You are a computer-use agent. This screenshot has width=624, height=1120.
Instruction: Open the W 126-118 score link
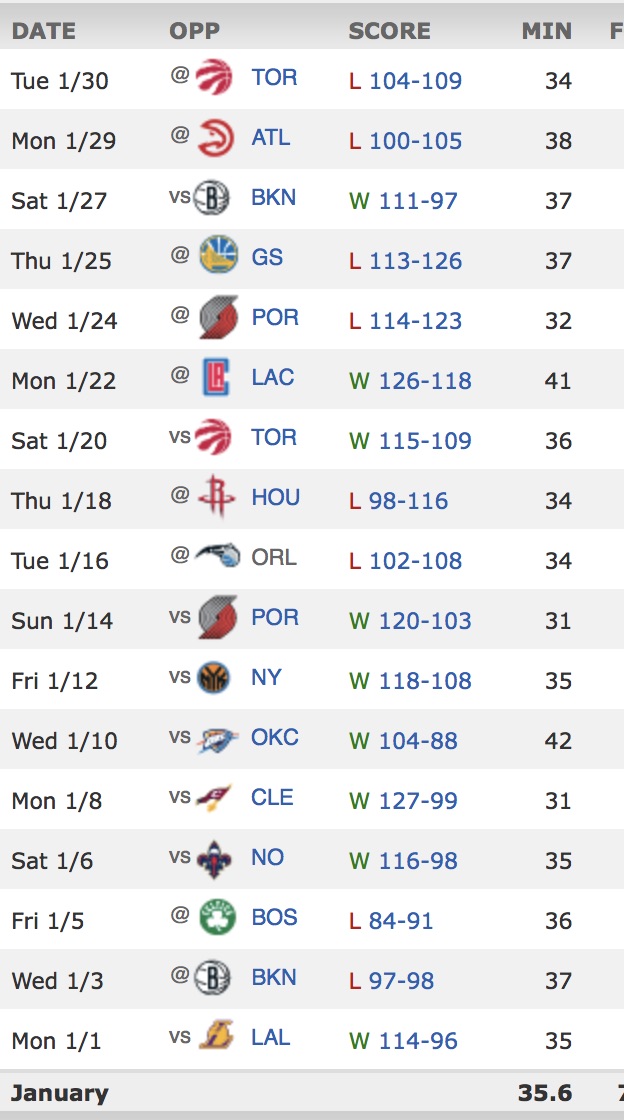[424, 381]
